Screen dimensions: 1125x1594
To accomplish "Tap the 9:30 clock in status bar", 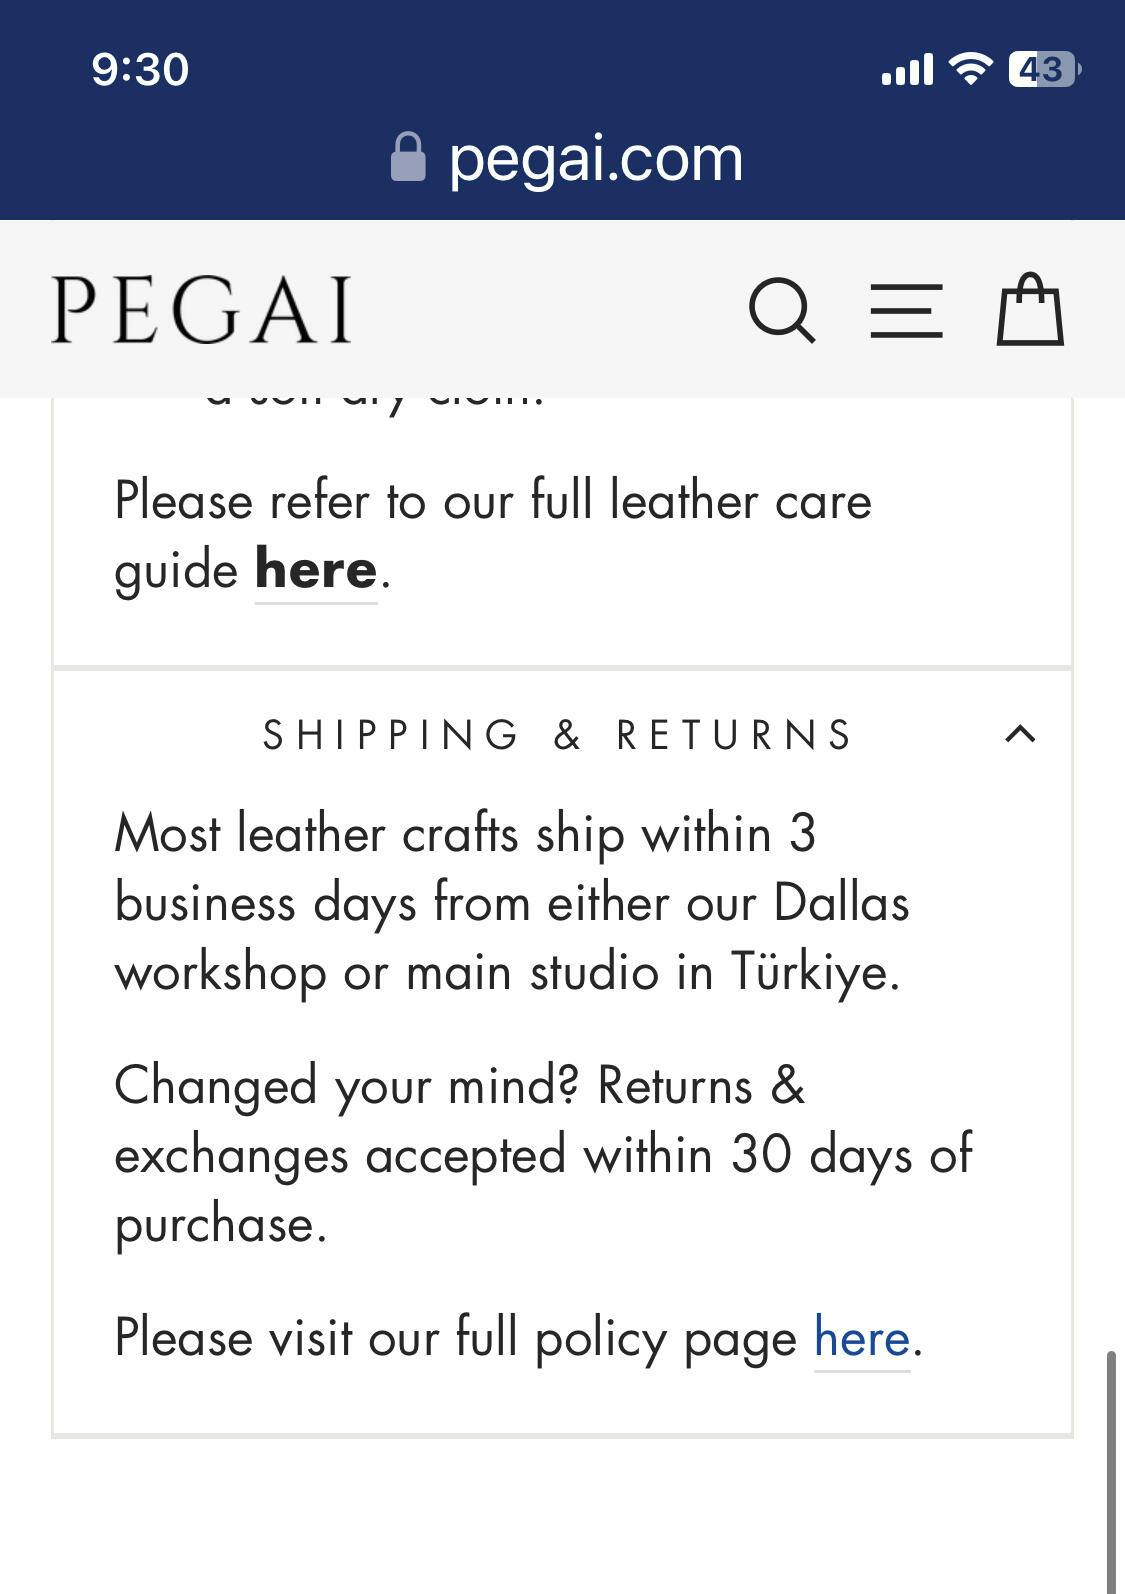I will (140, 69).
